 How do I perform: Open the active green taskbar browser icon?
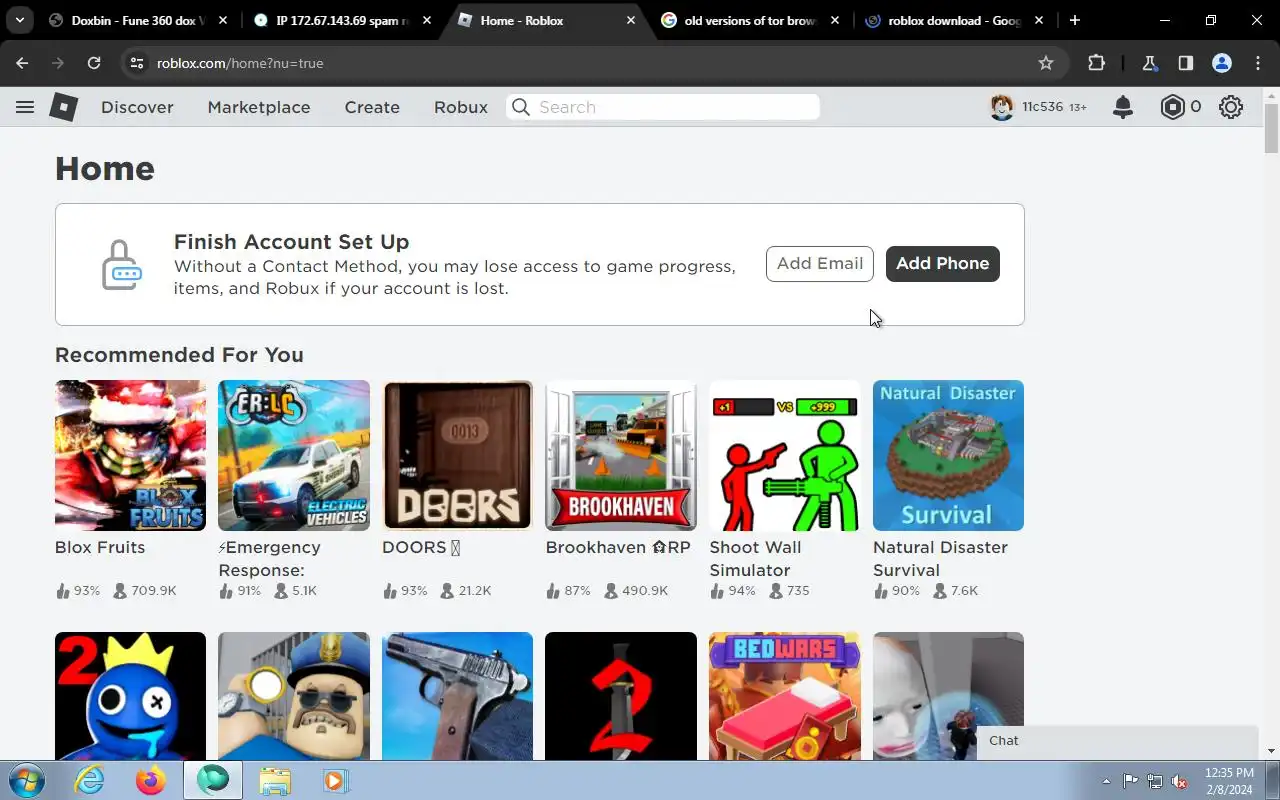coord(213,780)
